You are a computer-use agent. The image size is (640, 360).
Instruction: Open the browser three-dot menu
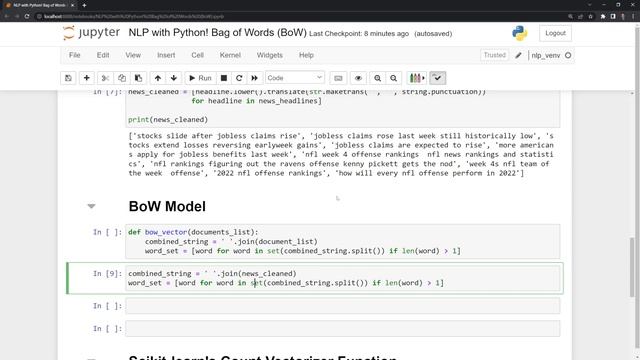pos(633,16)
